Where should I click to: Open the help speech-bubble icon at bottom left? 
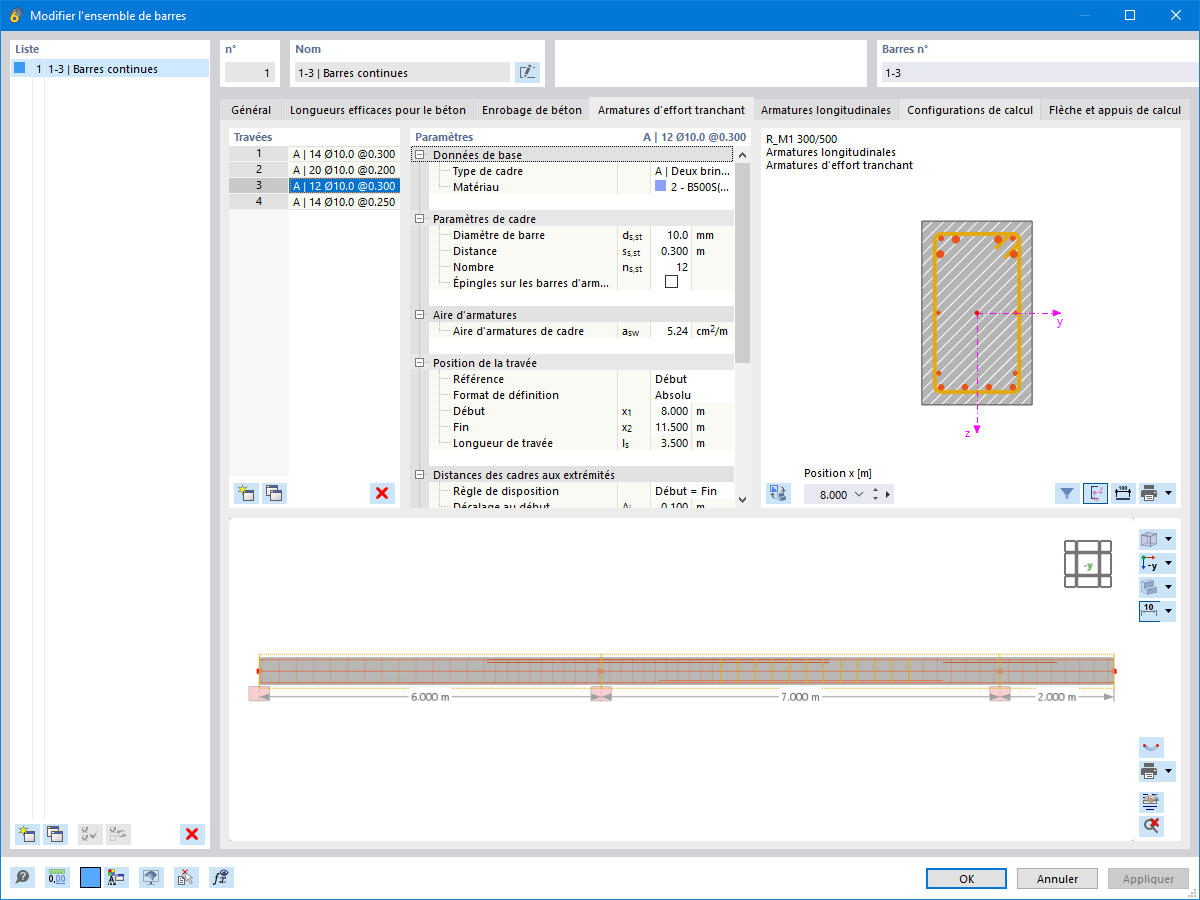22,878
